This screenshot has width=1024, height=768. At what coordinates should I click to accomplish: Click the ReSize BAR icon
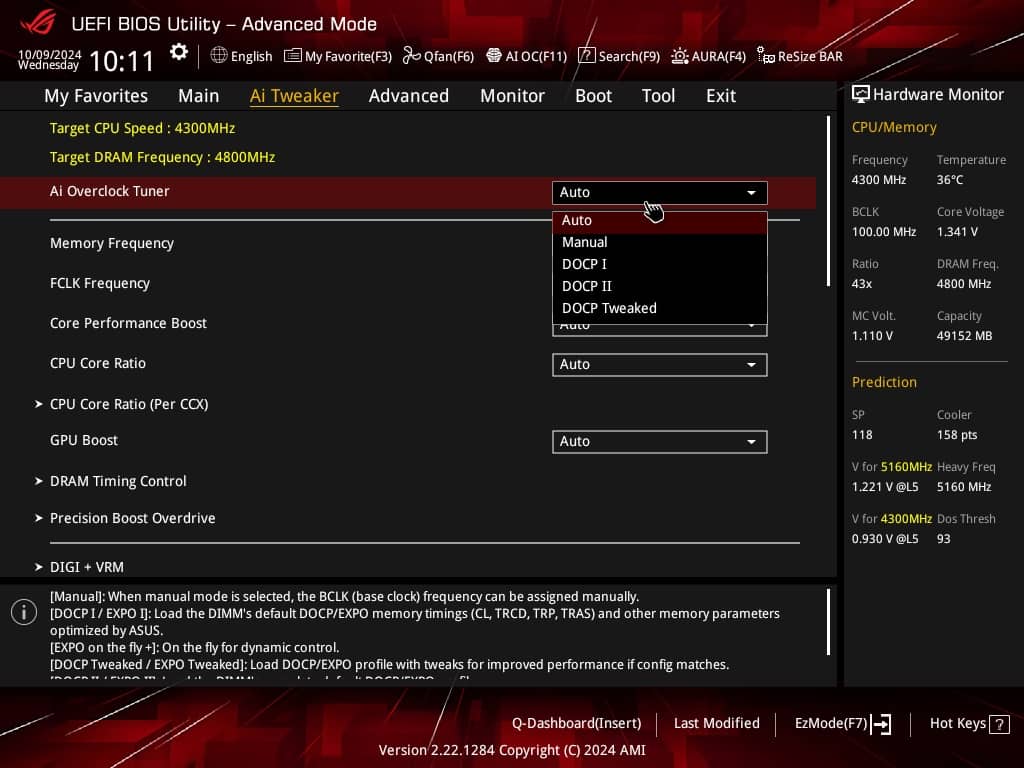click(765, 56)
